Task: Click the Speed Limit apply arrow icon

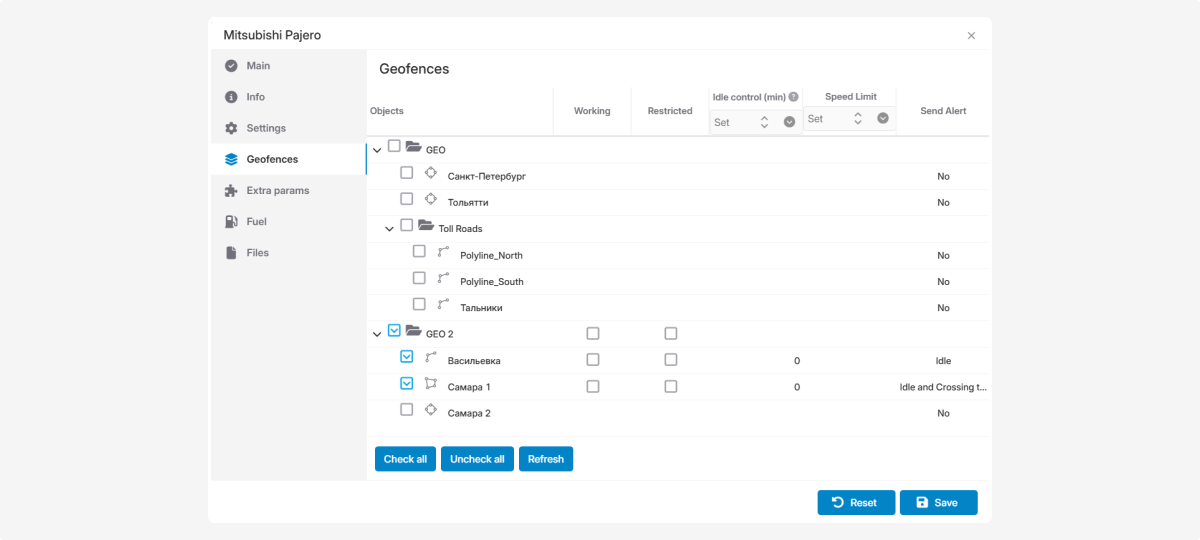Action: click(883, 118)
